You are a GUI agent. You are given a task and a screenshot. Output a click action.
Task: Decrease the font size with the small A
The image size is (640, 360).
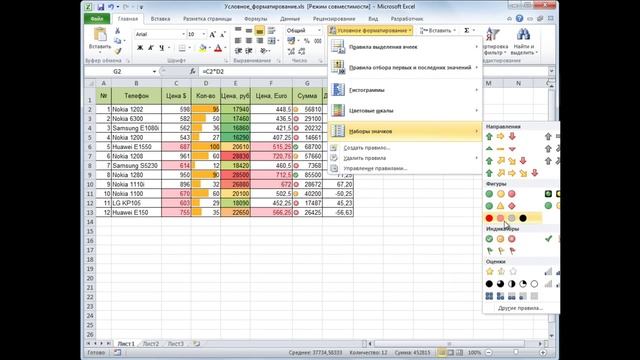click(x=223, y=35)
